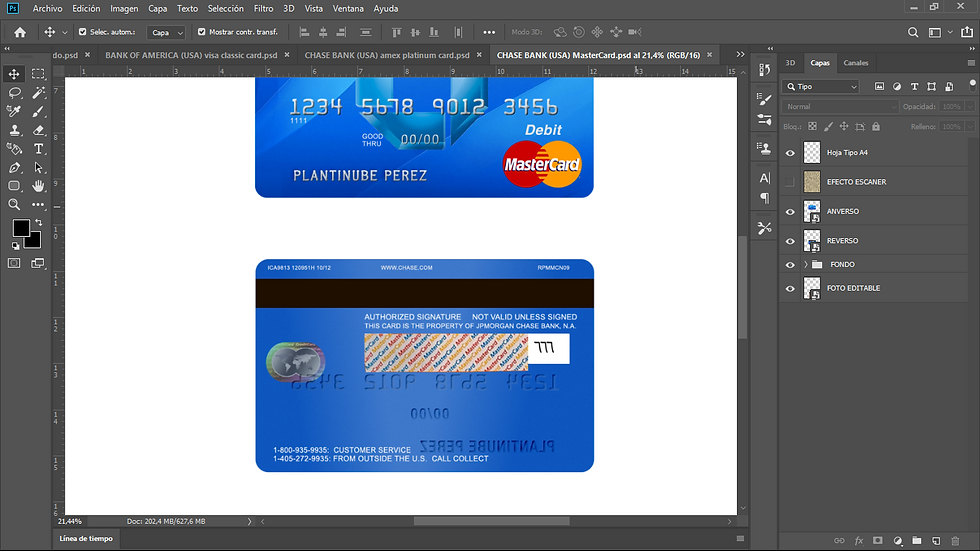The image size is (980, 551).
Task: Open the Tipo layer filter dropdown
Action: click(821, 86)
